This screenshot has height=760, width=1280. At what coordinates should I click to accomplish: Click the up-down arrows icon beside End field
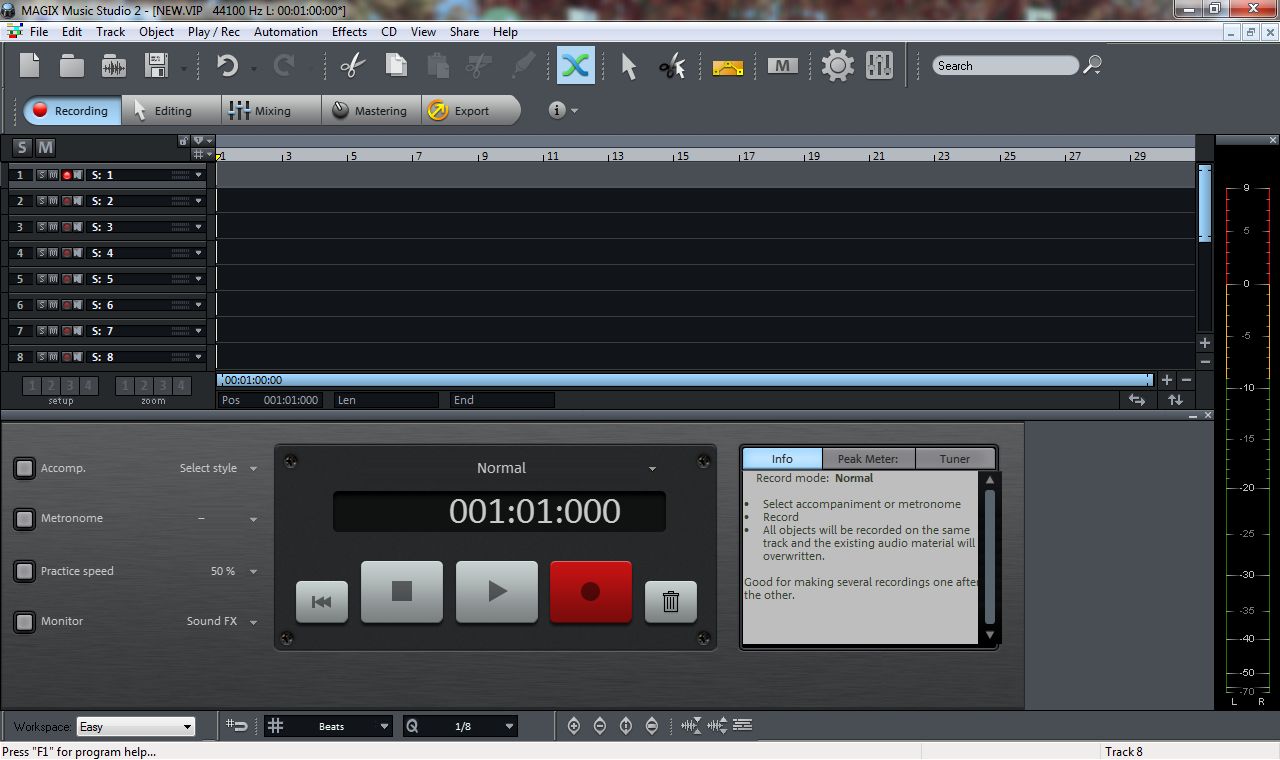1175,399
